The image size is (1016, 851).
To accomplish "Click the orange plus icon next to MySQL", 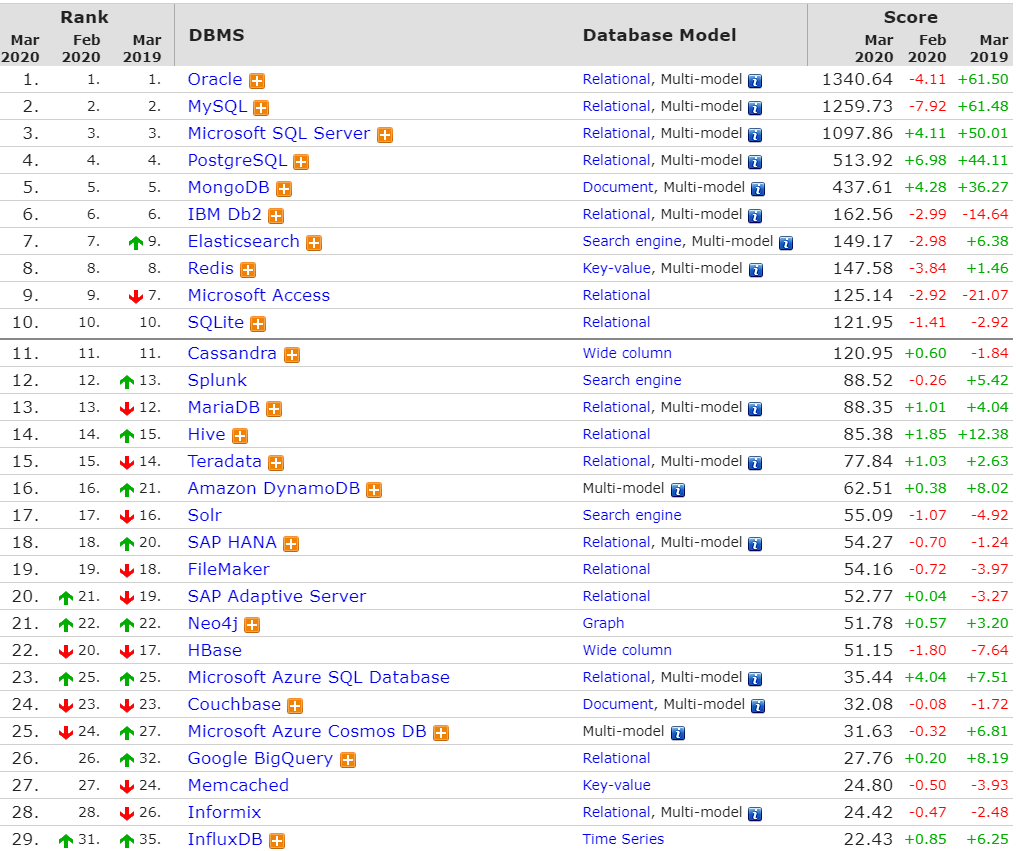I will tap(261, 108).
